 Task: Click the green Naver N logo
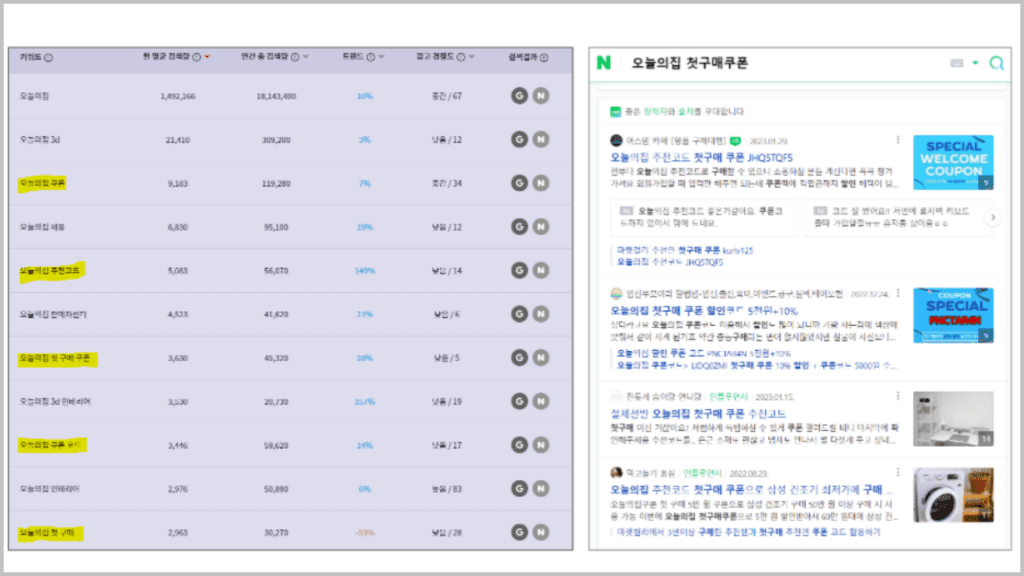[x=604, y=63]
